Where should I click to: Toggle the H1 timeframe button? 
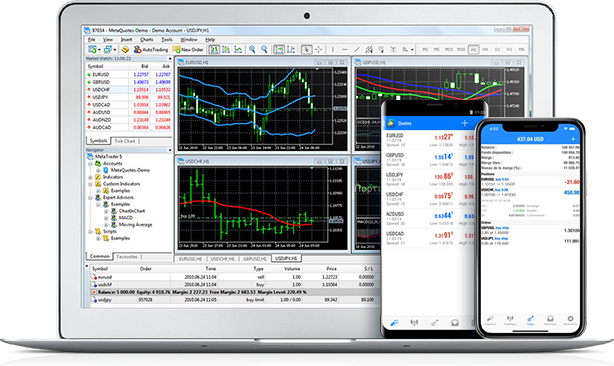coord(473,50)
